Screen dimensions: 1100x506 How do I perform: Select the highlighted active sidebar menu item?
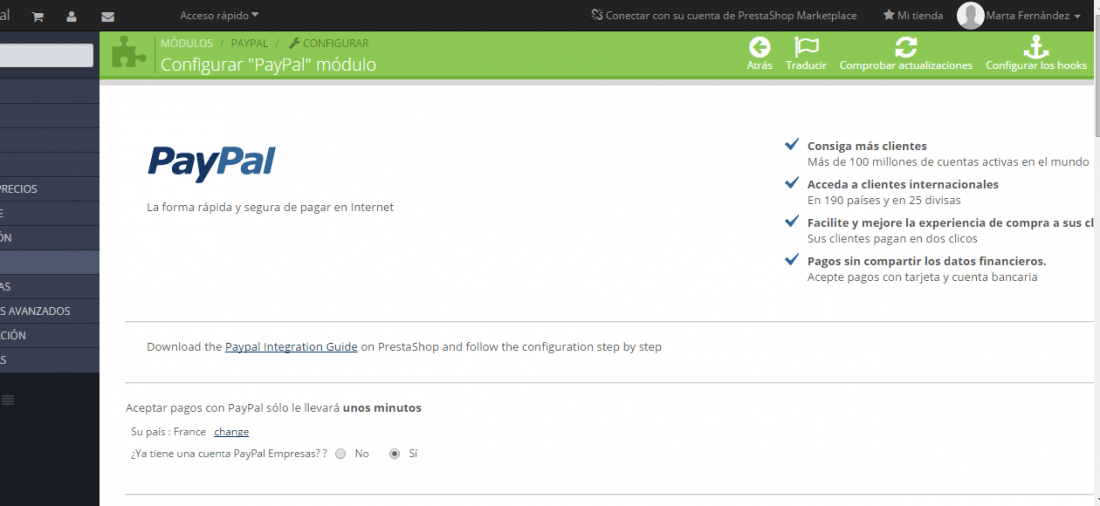(x=49, y=262)
